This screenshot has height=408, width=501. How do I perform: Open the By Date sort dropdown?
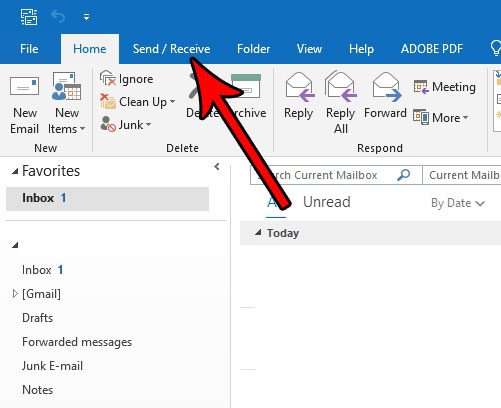[x=458, y=203]
